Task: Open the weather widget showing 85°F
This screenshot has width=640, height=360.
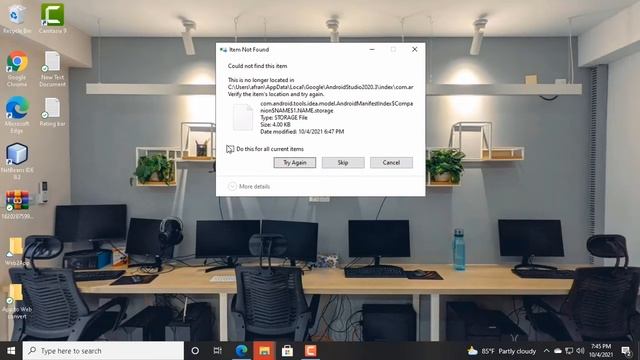Action: [502, 351]
